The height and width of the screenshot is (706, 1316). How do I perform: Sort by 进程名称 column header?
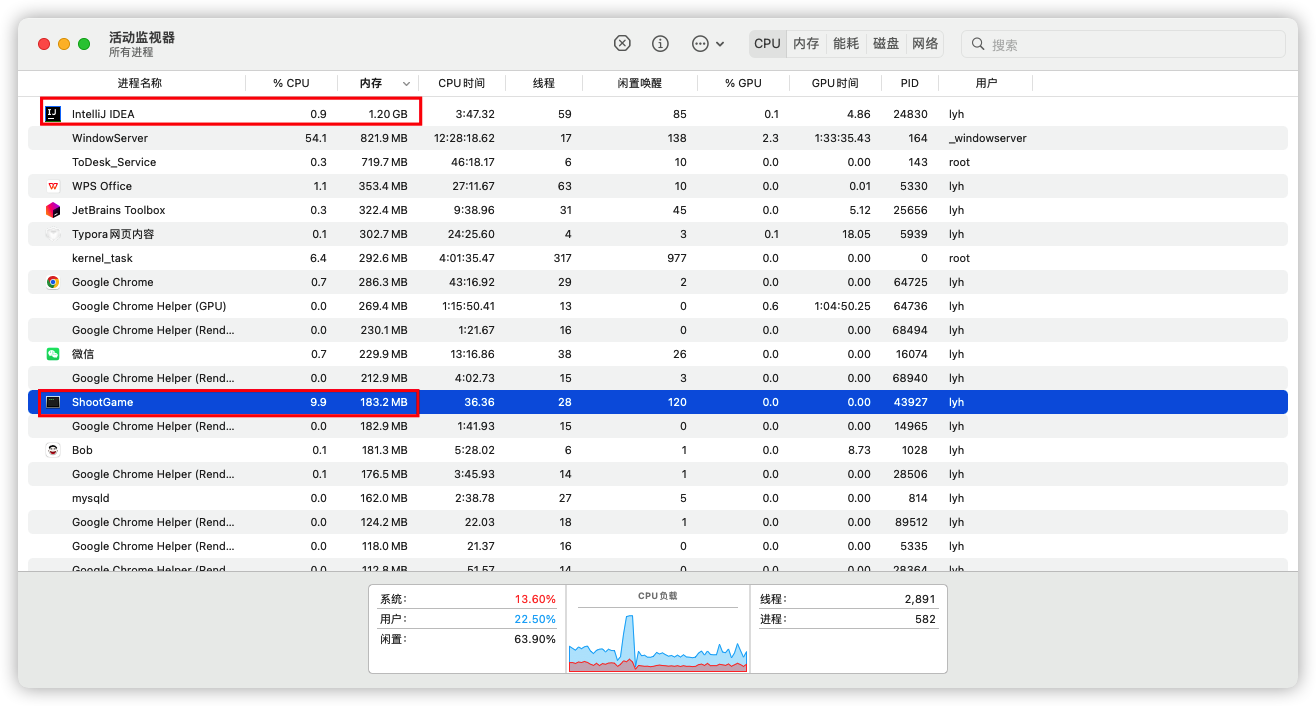coord(139,83)
